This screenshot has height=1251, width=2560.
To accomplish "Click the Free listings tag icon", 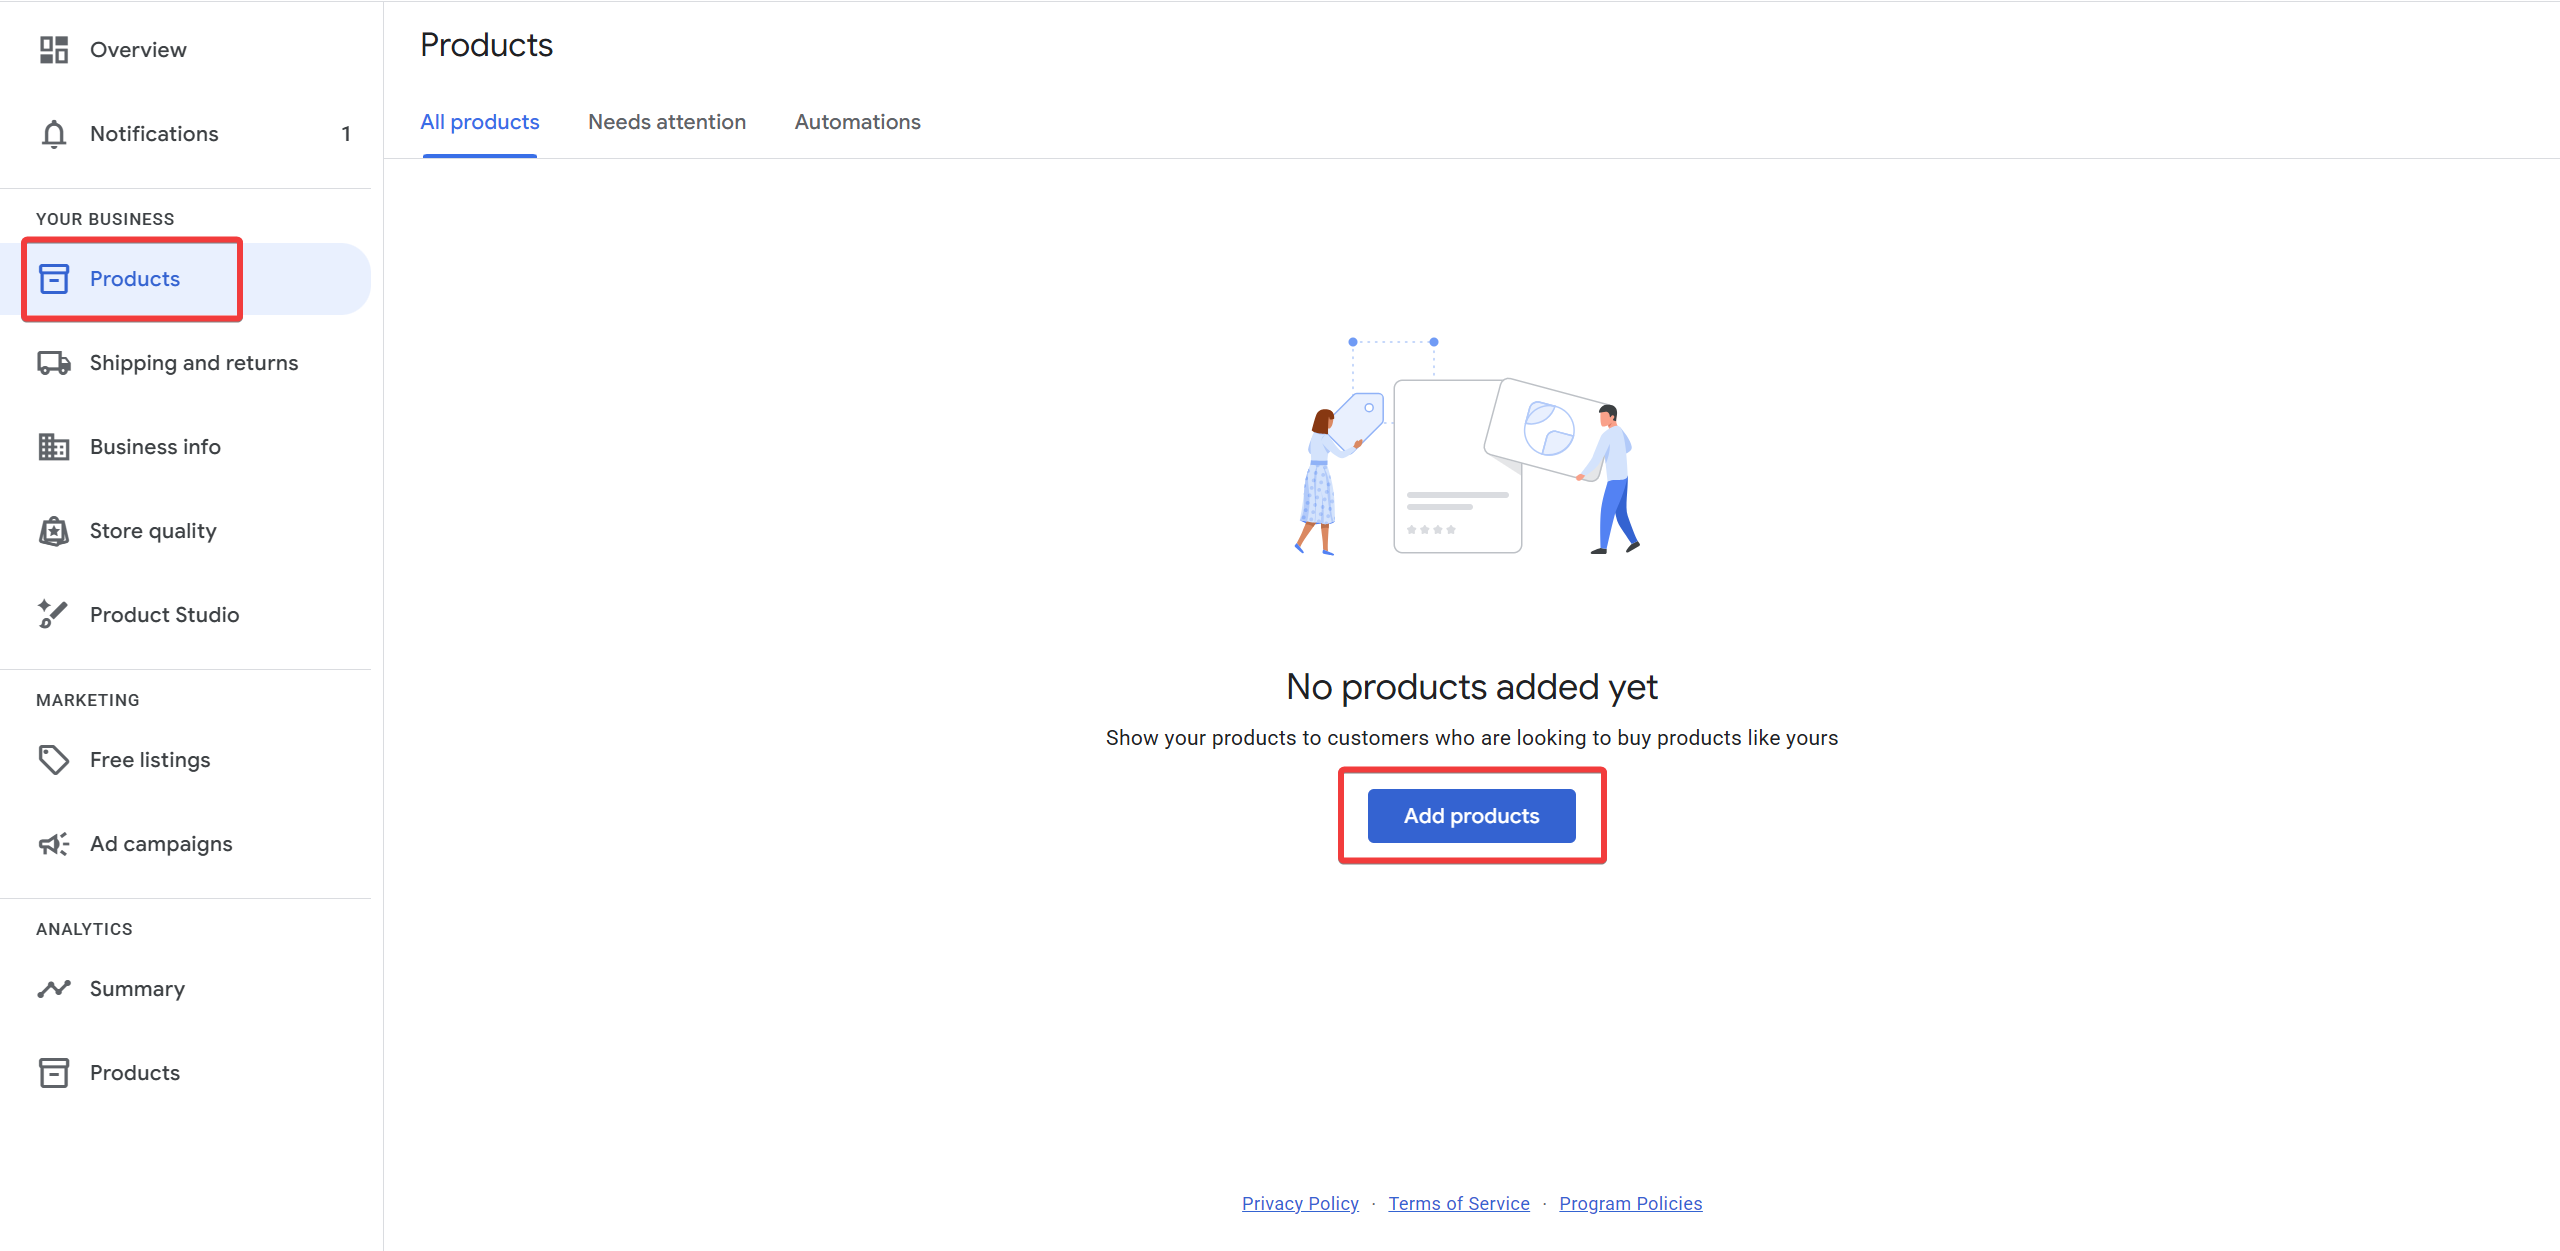I will point(54,760).
